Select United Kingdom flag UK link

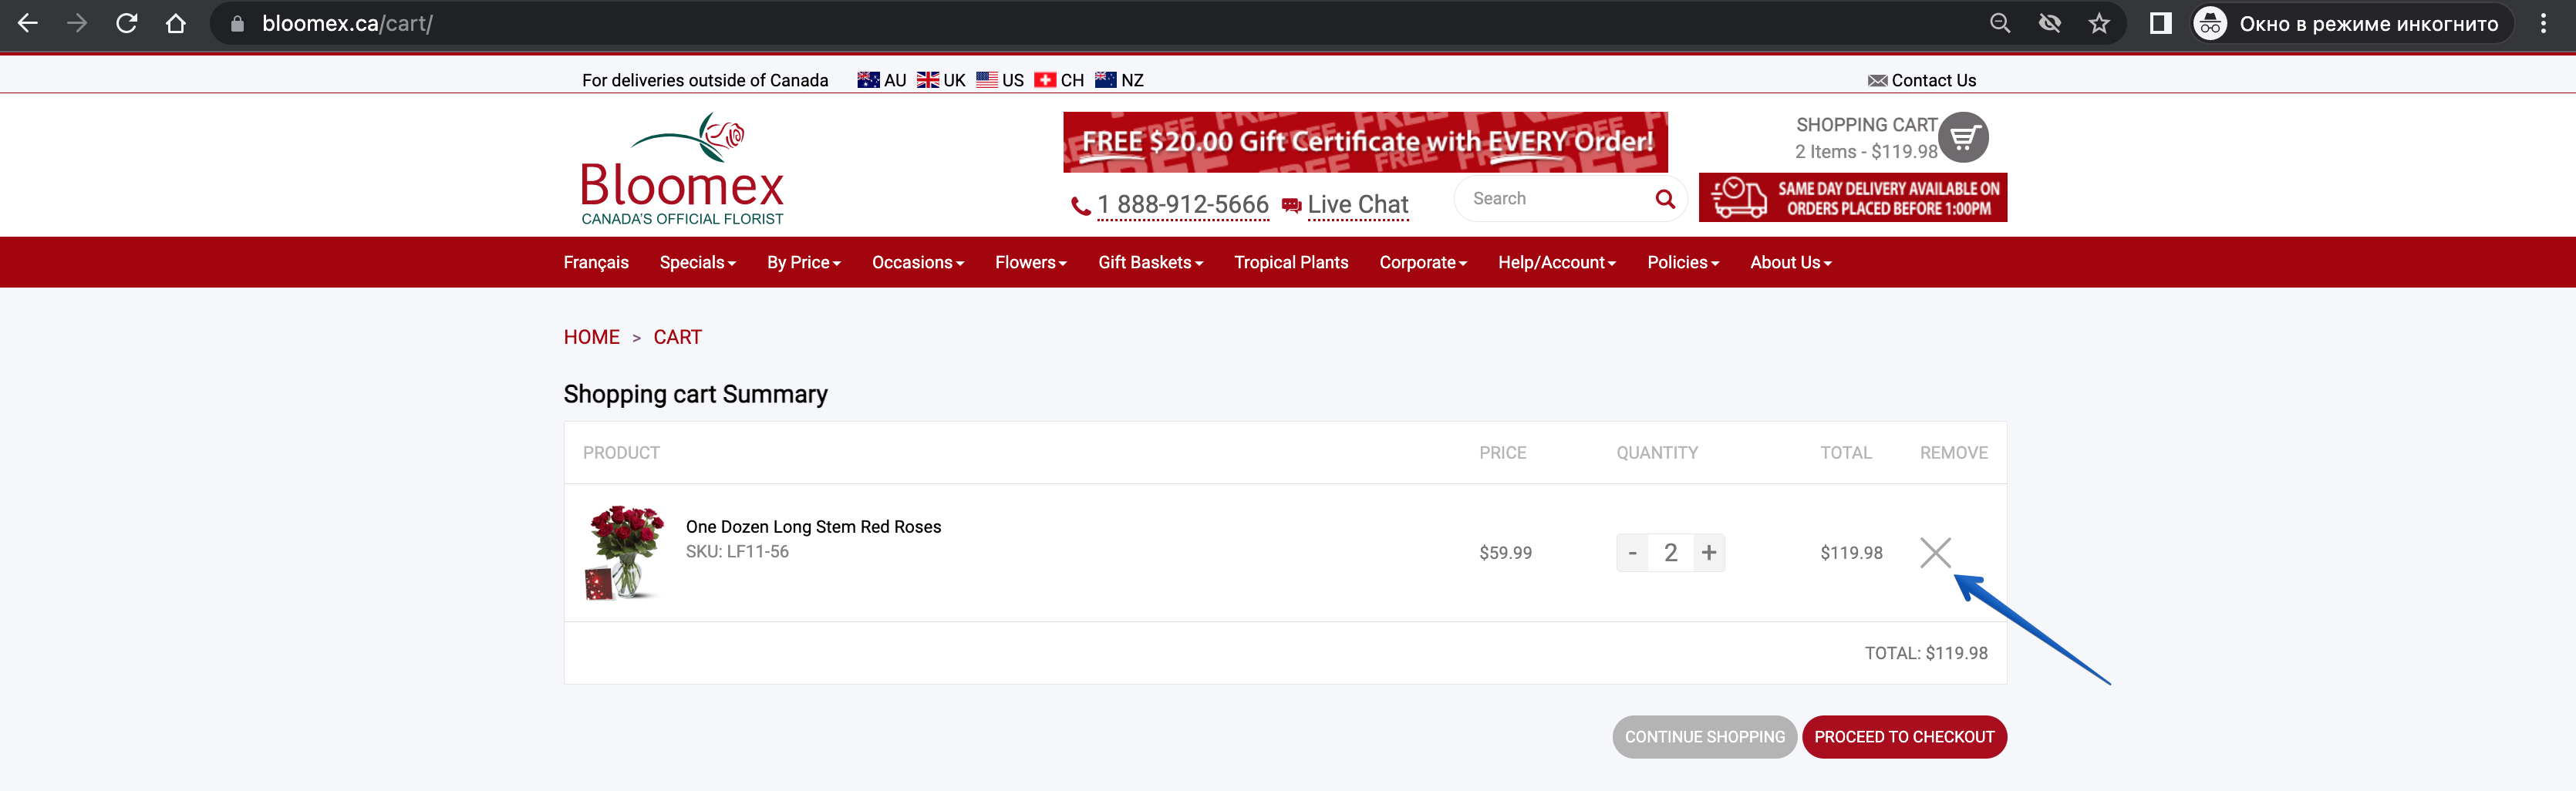(x=941, y=80)
